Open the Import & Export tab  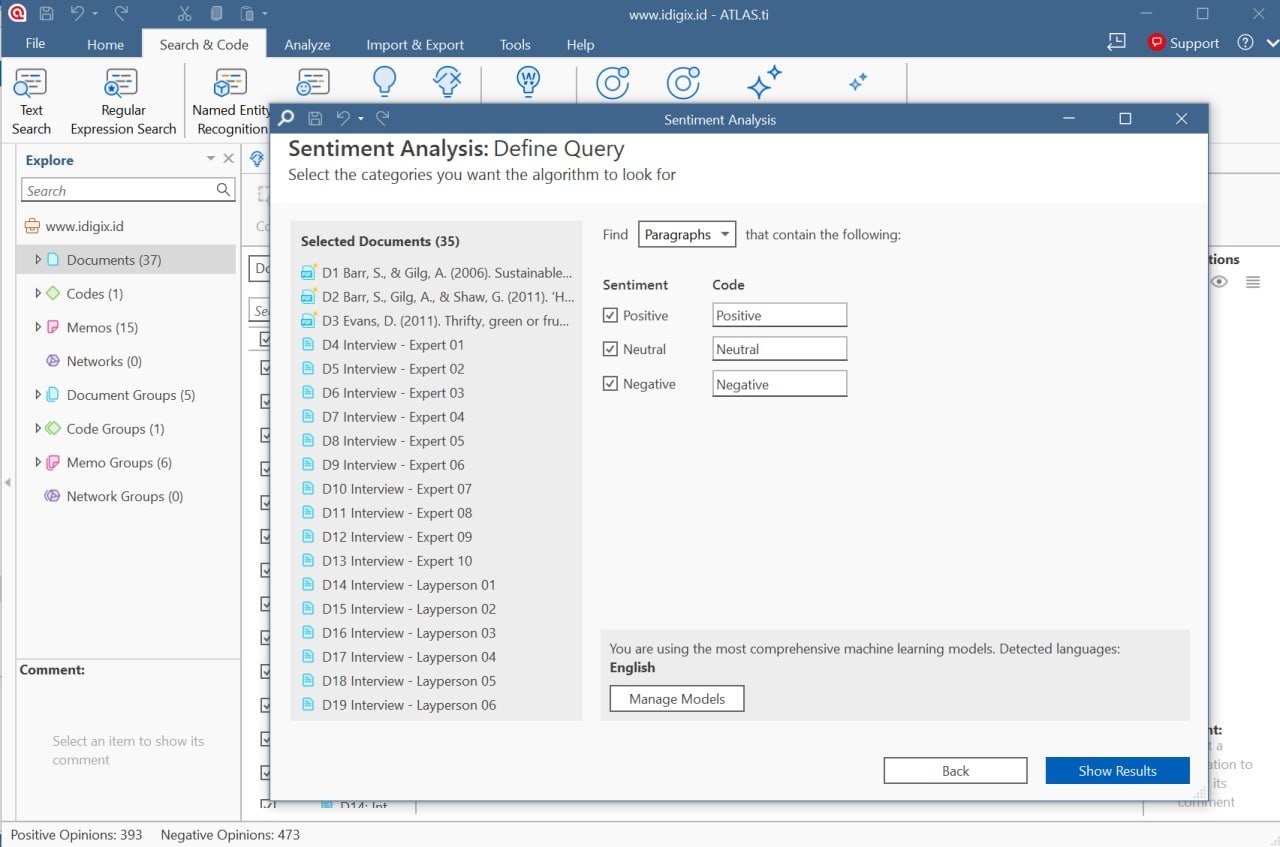coord(415,44)
